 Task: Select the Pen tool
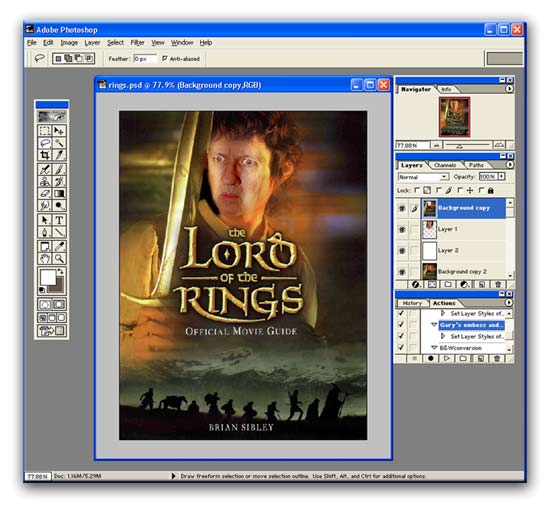[x=45, y=232]
